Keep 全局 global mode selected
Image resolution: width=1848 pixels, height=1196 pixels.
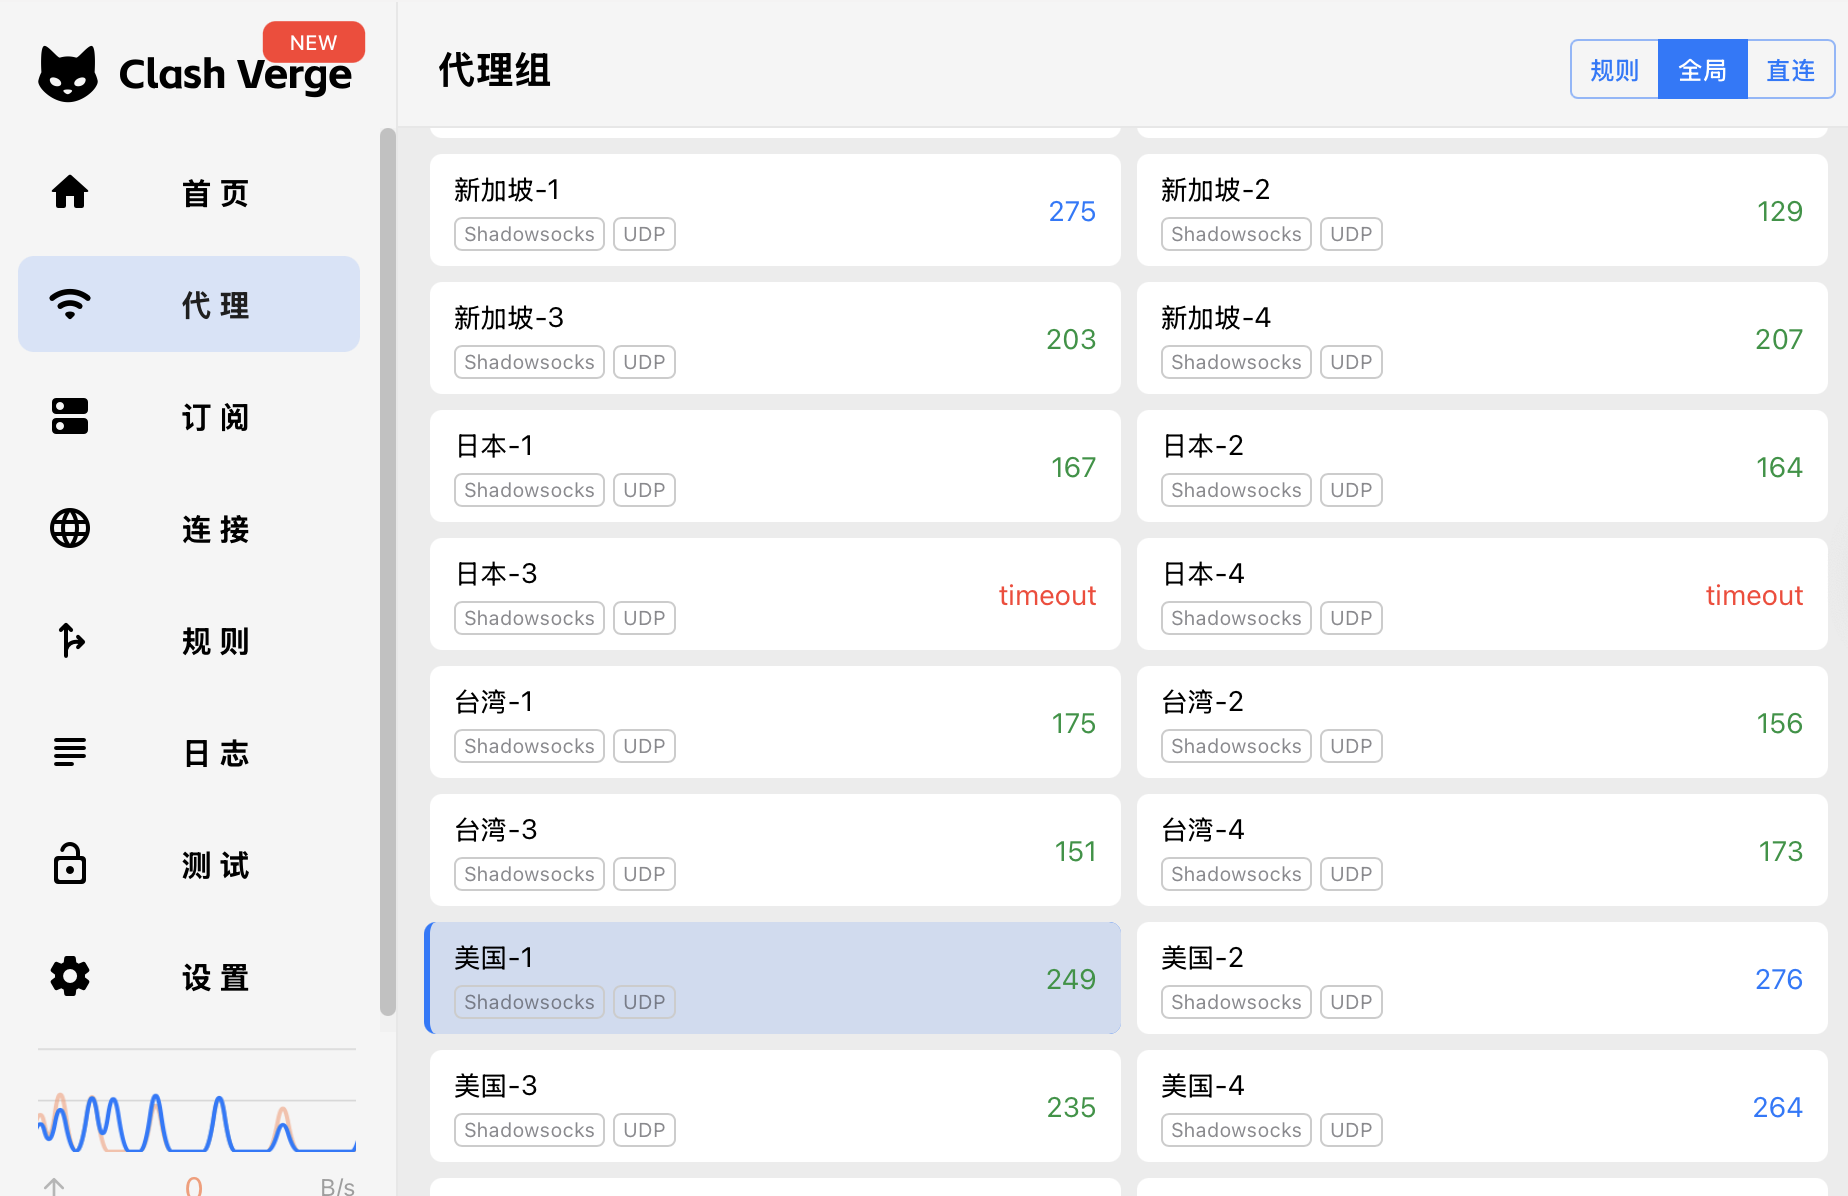[x=1702, y=68]
